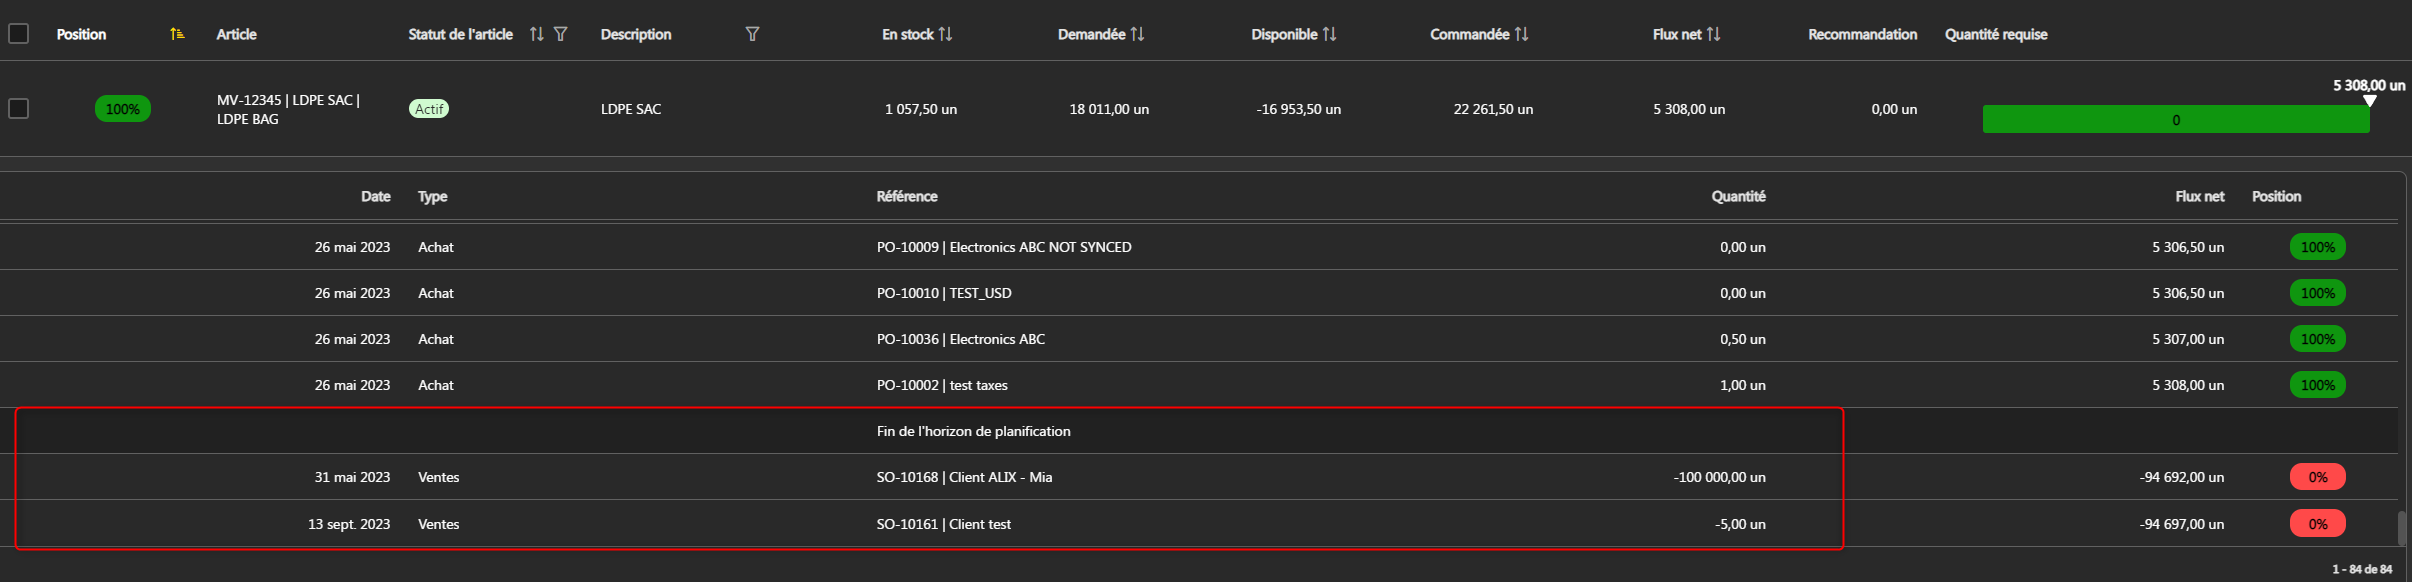The height and width of the screenshot is (582, 2412).
Task: Click the 5 307,00 un flux net value
Action: (x=2188, y=339)
